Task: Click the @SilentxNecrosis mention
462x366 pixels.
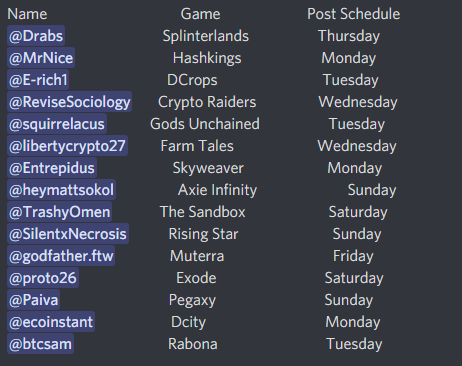Action: [68, 234]
